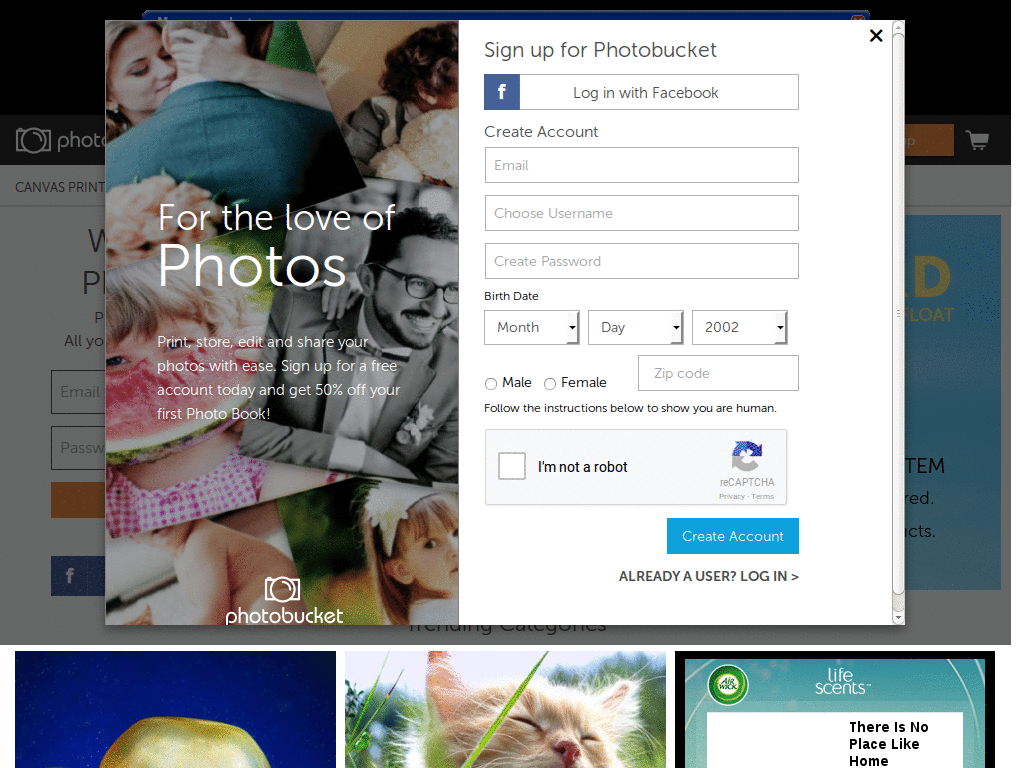Click the Photobucket camera logo in header
The width and height of the screenshot is (1024, 768).
click(x=33, y=140)
